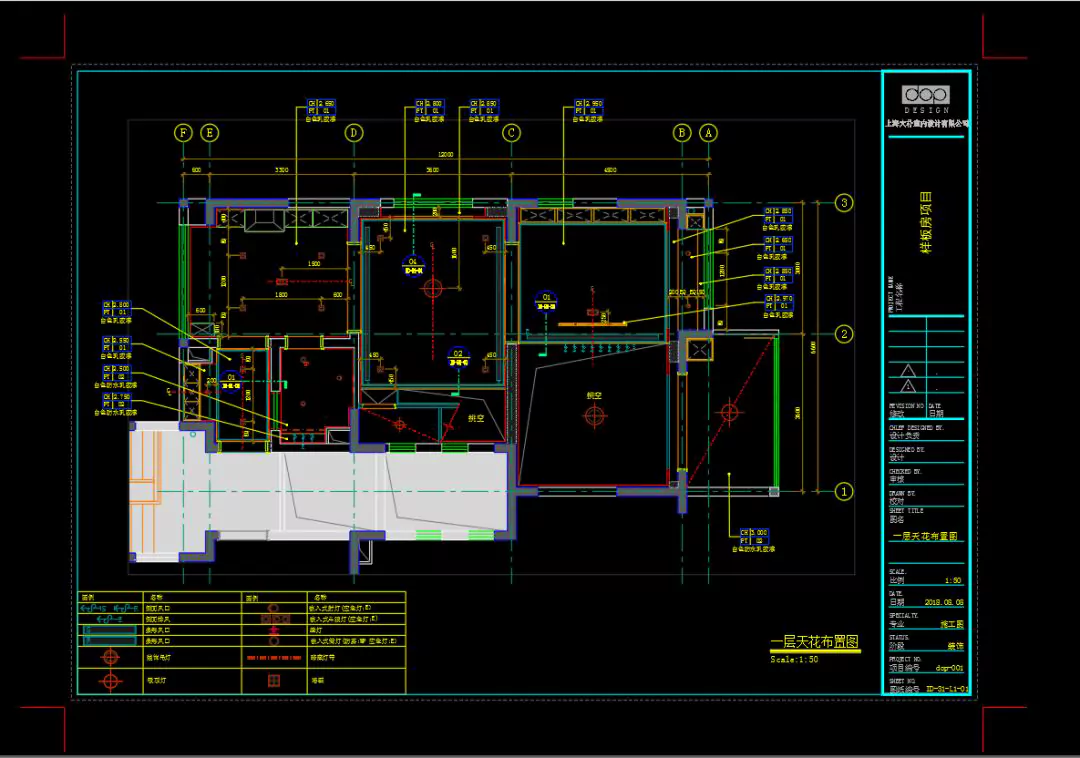The height and width of the screenshot is (758, 1080).
Task: Click the red ceiling light in right balcony
Action: pos(729,411)
